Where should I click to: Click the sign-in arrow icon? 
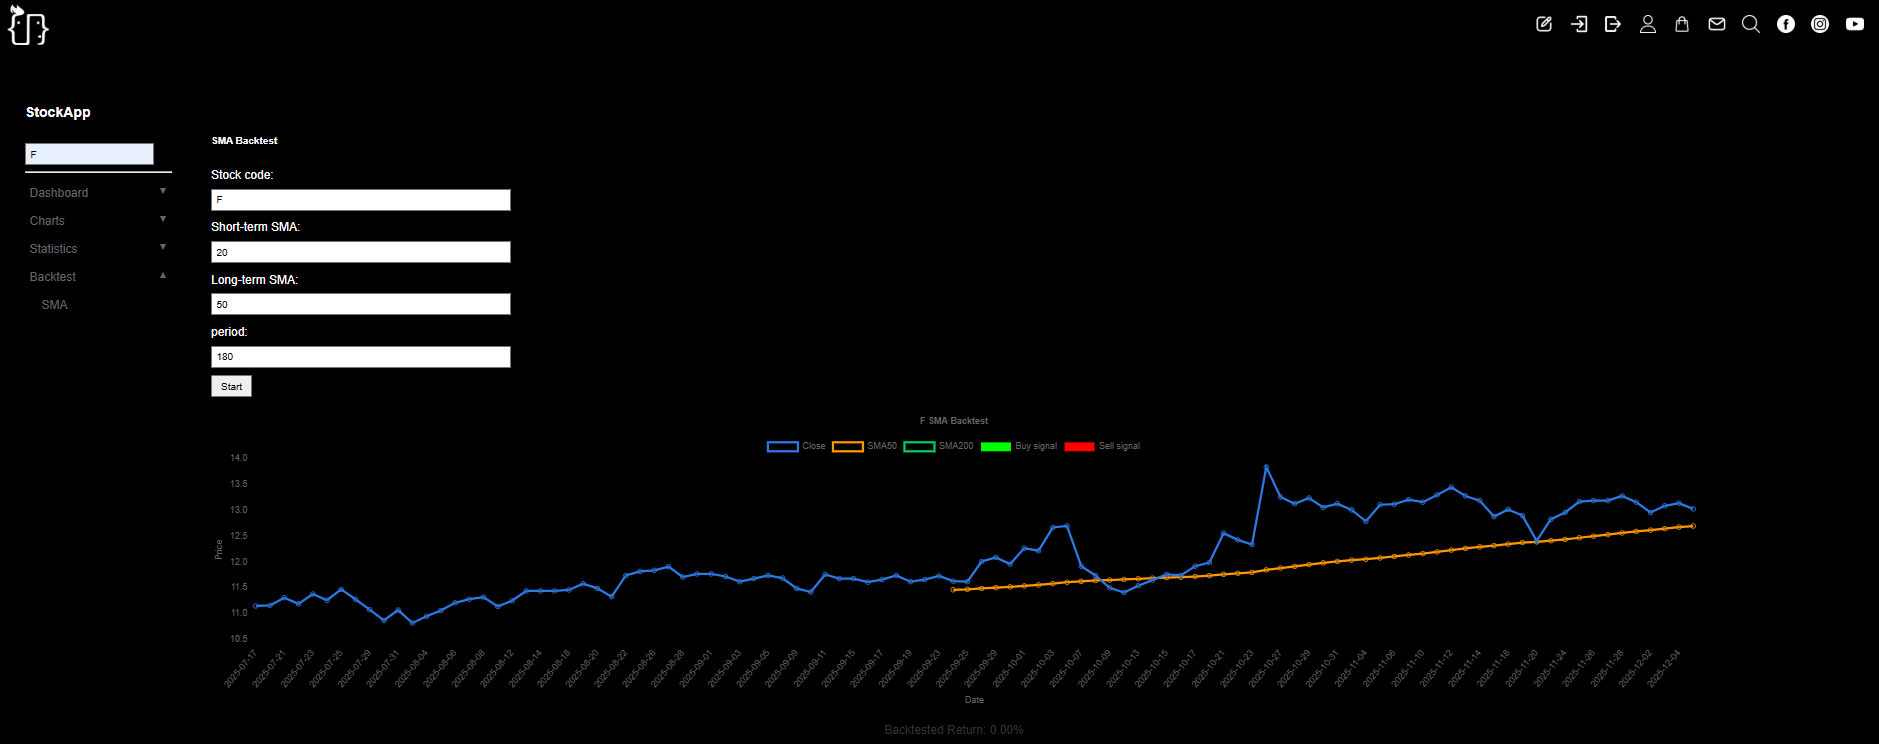[x=1579, y=24]
